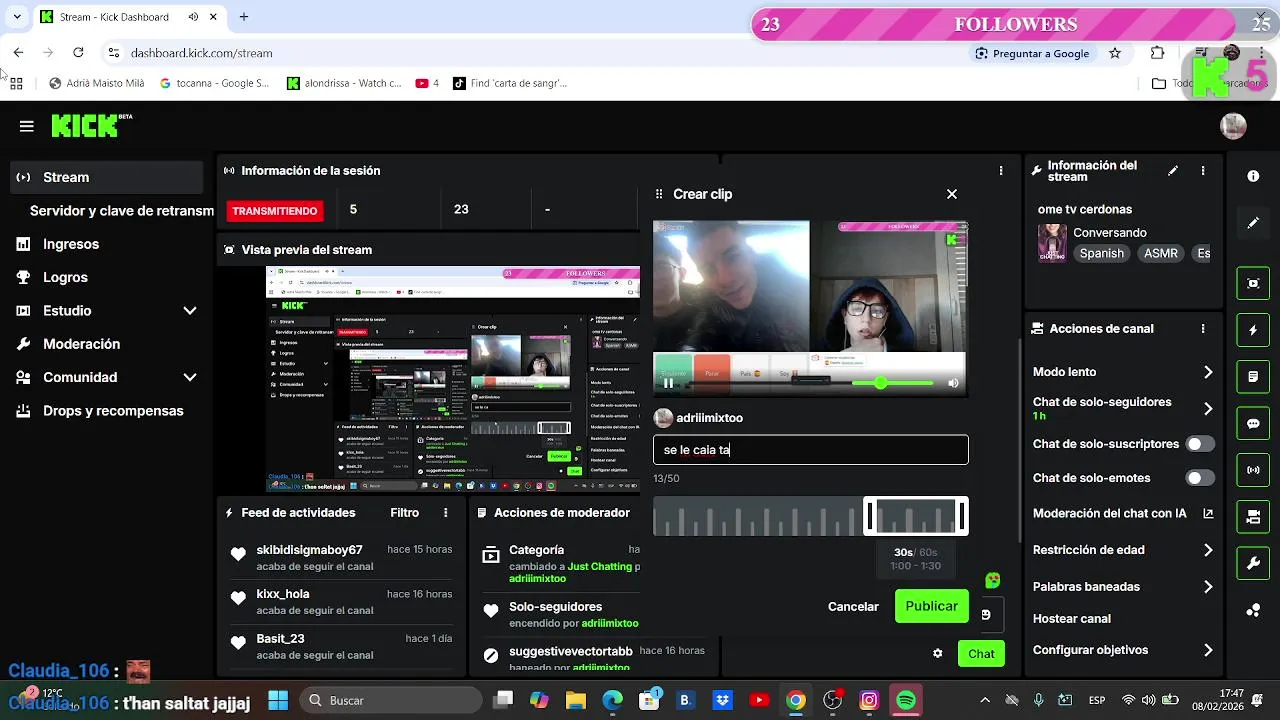Close the Crear clip dialog
The width and height of the screenshot is (1280, 720).
click(x=952, y=194)
